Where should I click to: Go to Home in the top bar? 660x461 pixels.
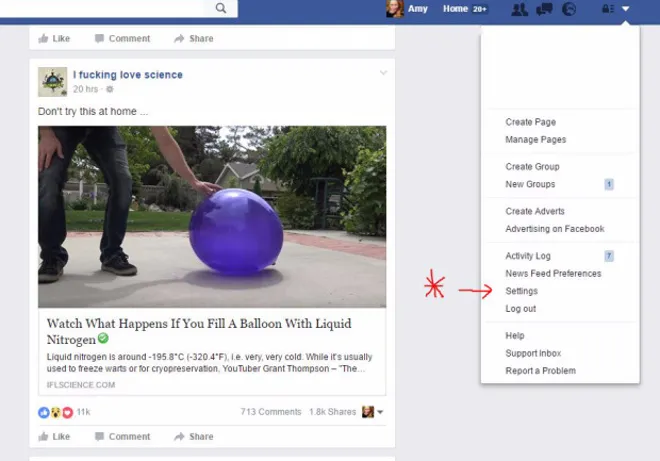[x=455, y=9]
